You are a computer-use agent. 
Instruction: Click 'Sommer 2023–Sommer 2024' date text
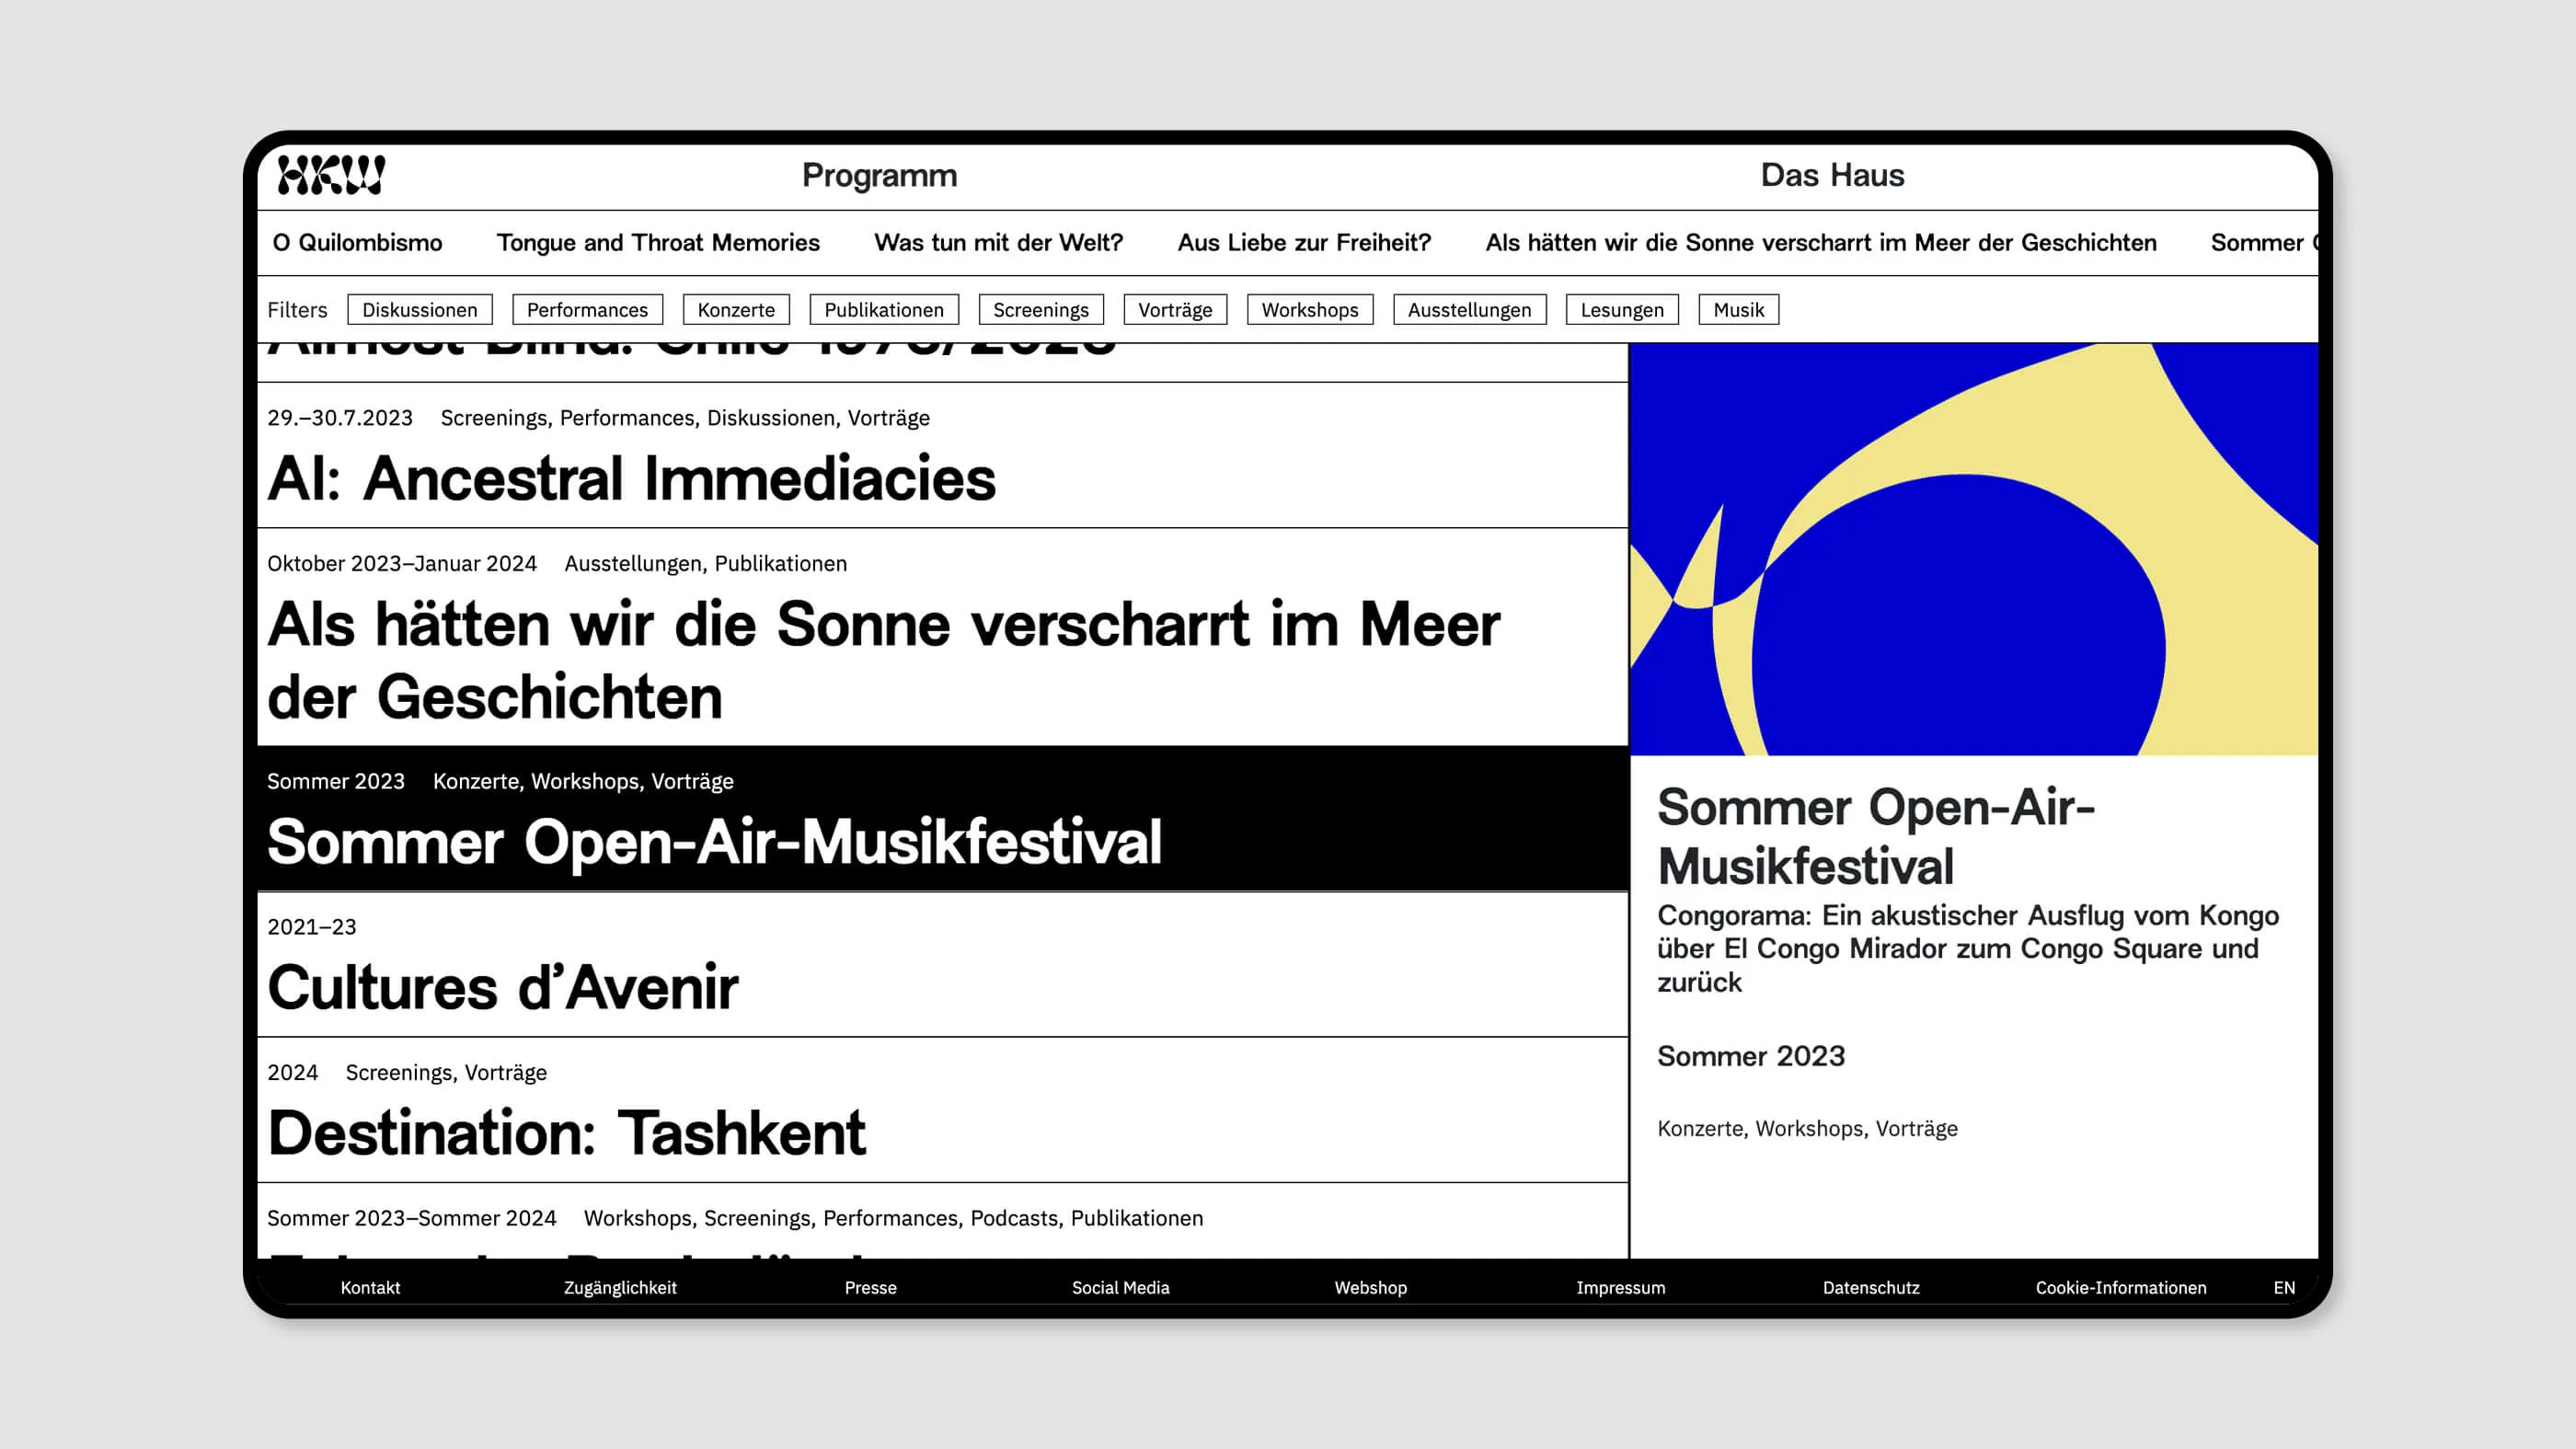(x=412, y=1218)
